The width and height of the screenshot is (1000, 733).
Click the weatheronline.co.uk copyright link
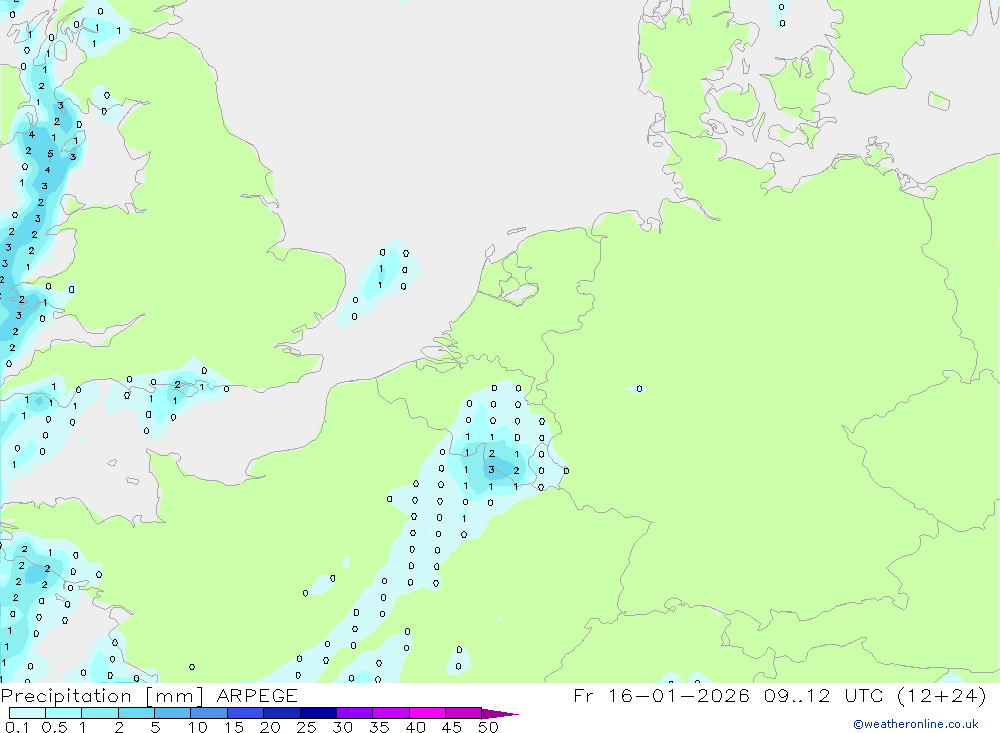pos(915,724)
